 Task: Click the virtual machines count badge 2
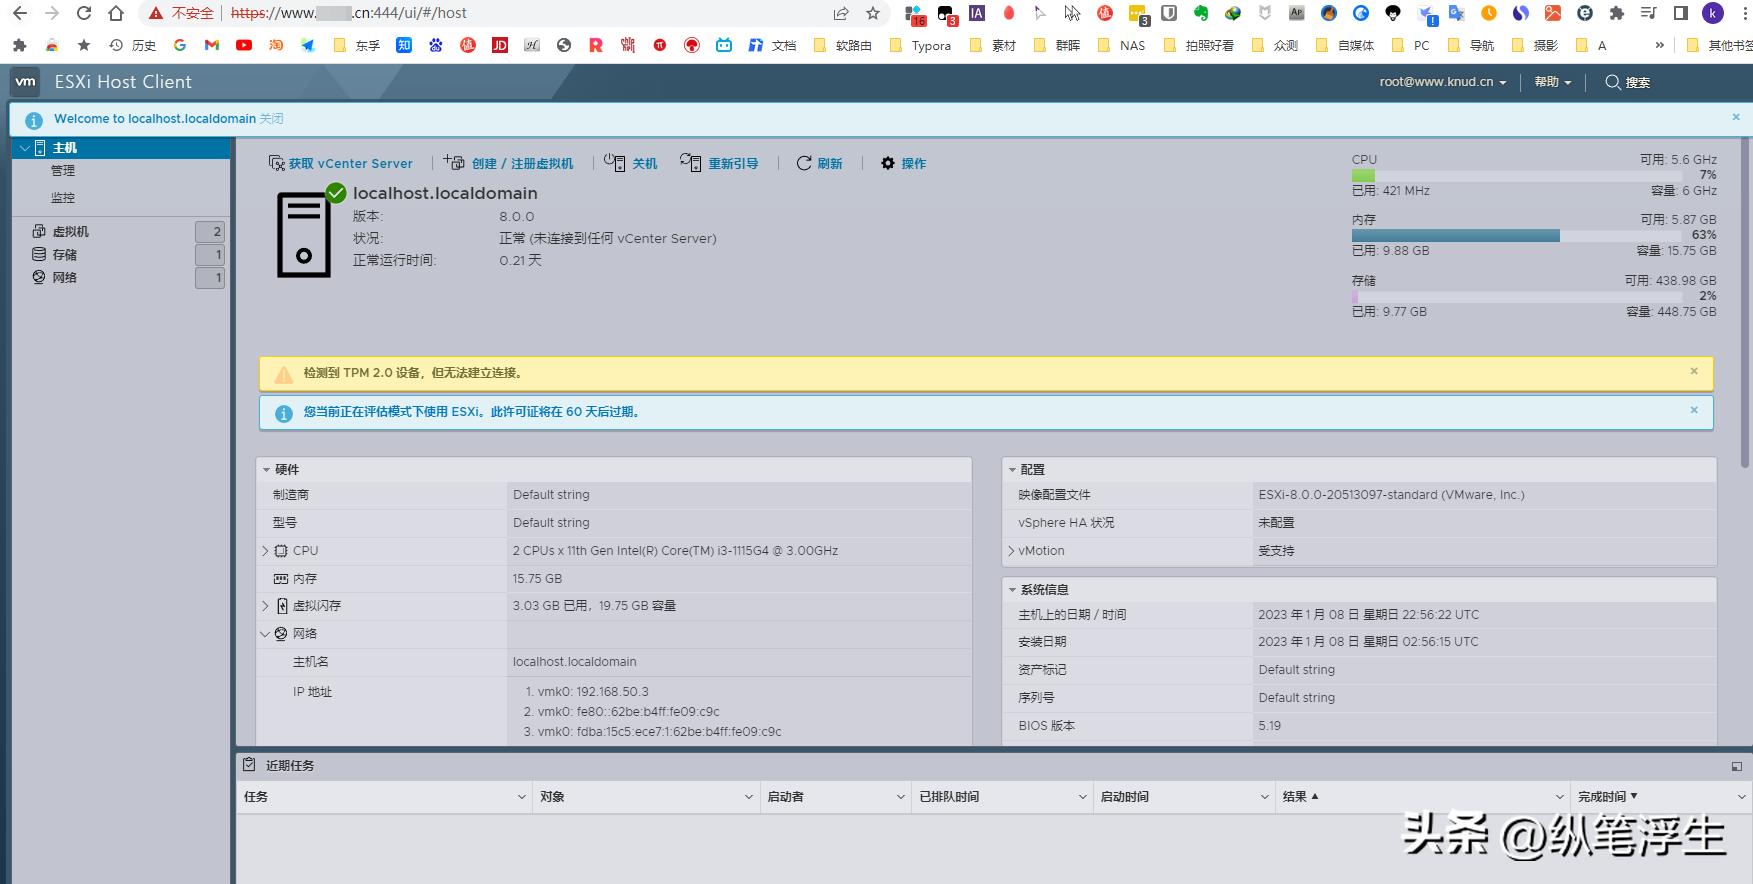tap(210, 232)
